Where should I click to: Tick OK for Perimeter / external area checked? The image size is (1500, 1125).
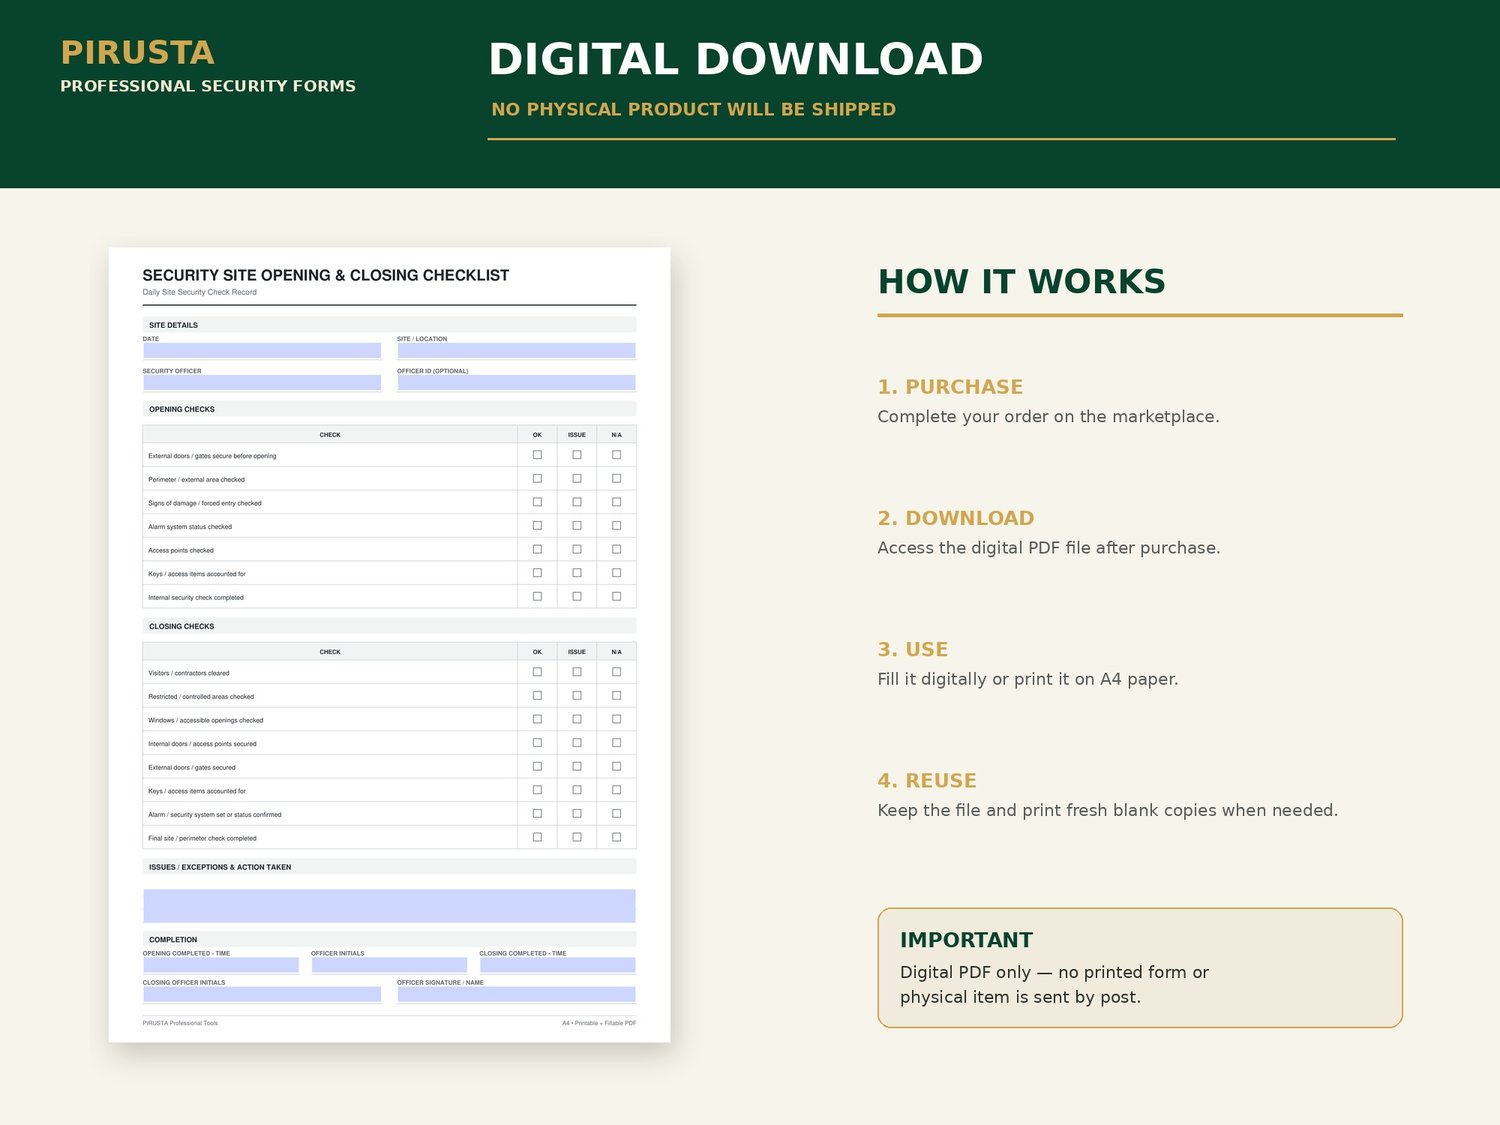click(537, 479)
